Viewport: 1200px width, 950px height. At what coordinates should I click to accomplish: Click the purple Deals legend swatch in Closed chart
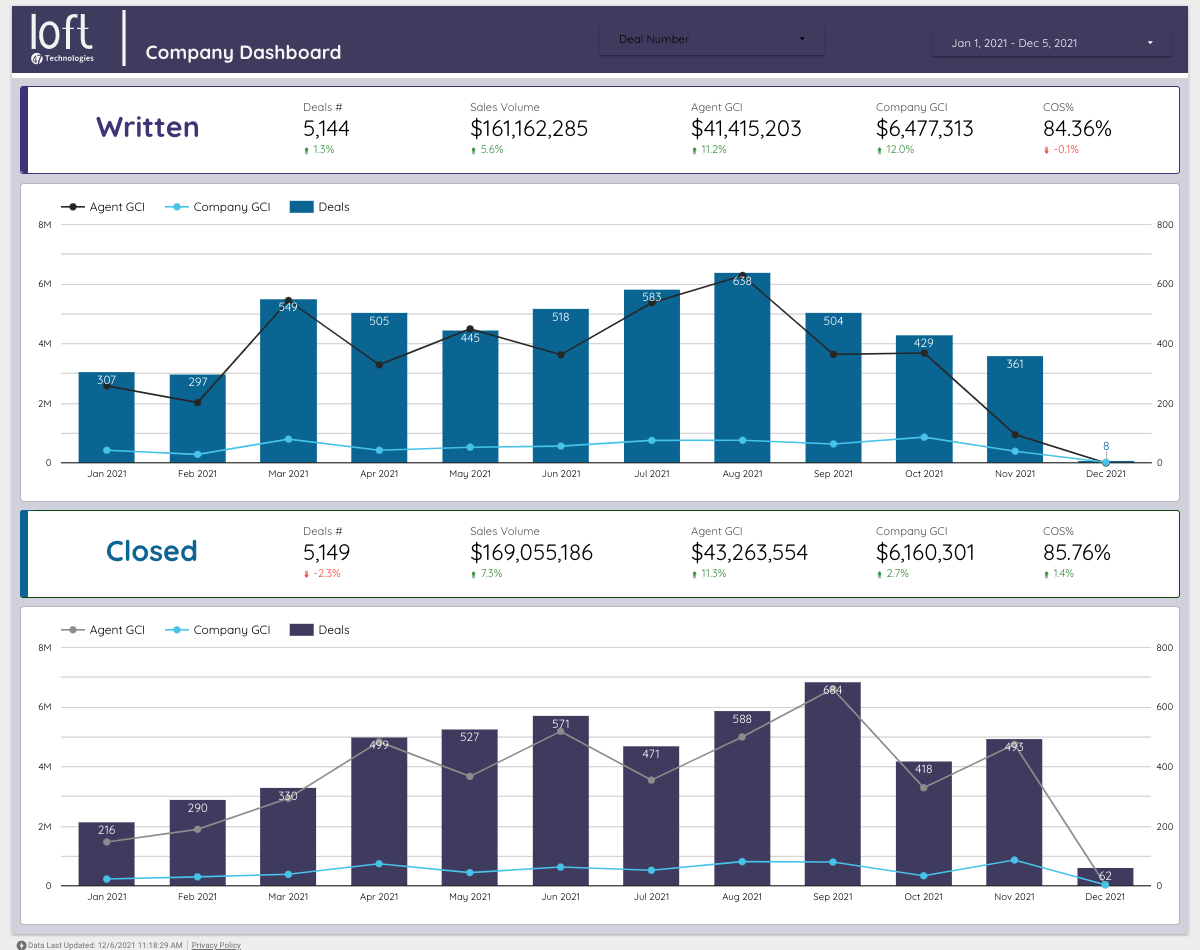pyautogui.click(x=302, y=630)
